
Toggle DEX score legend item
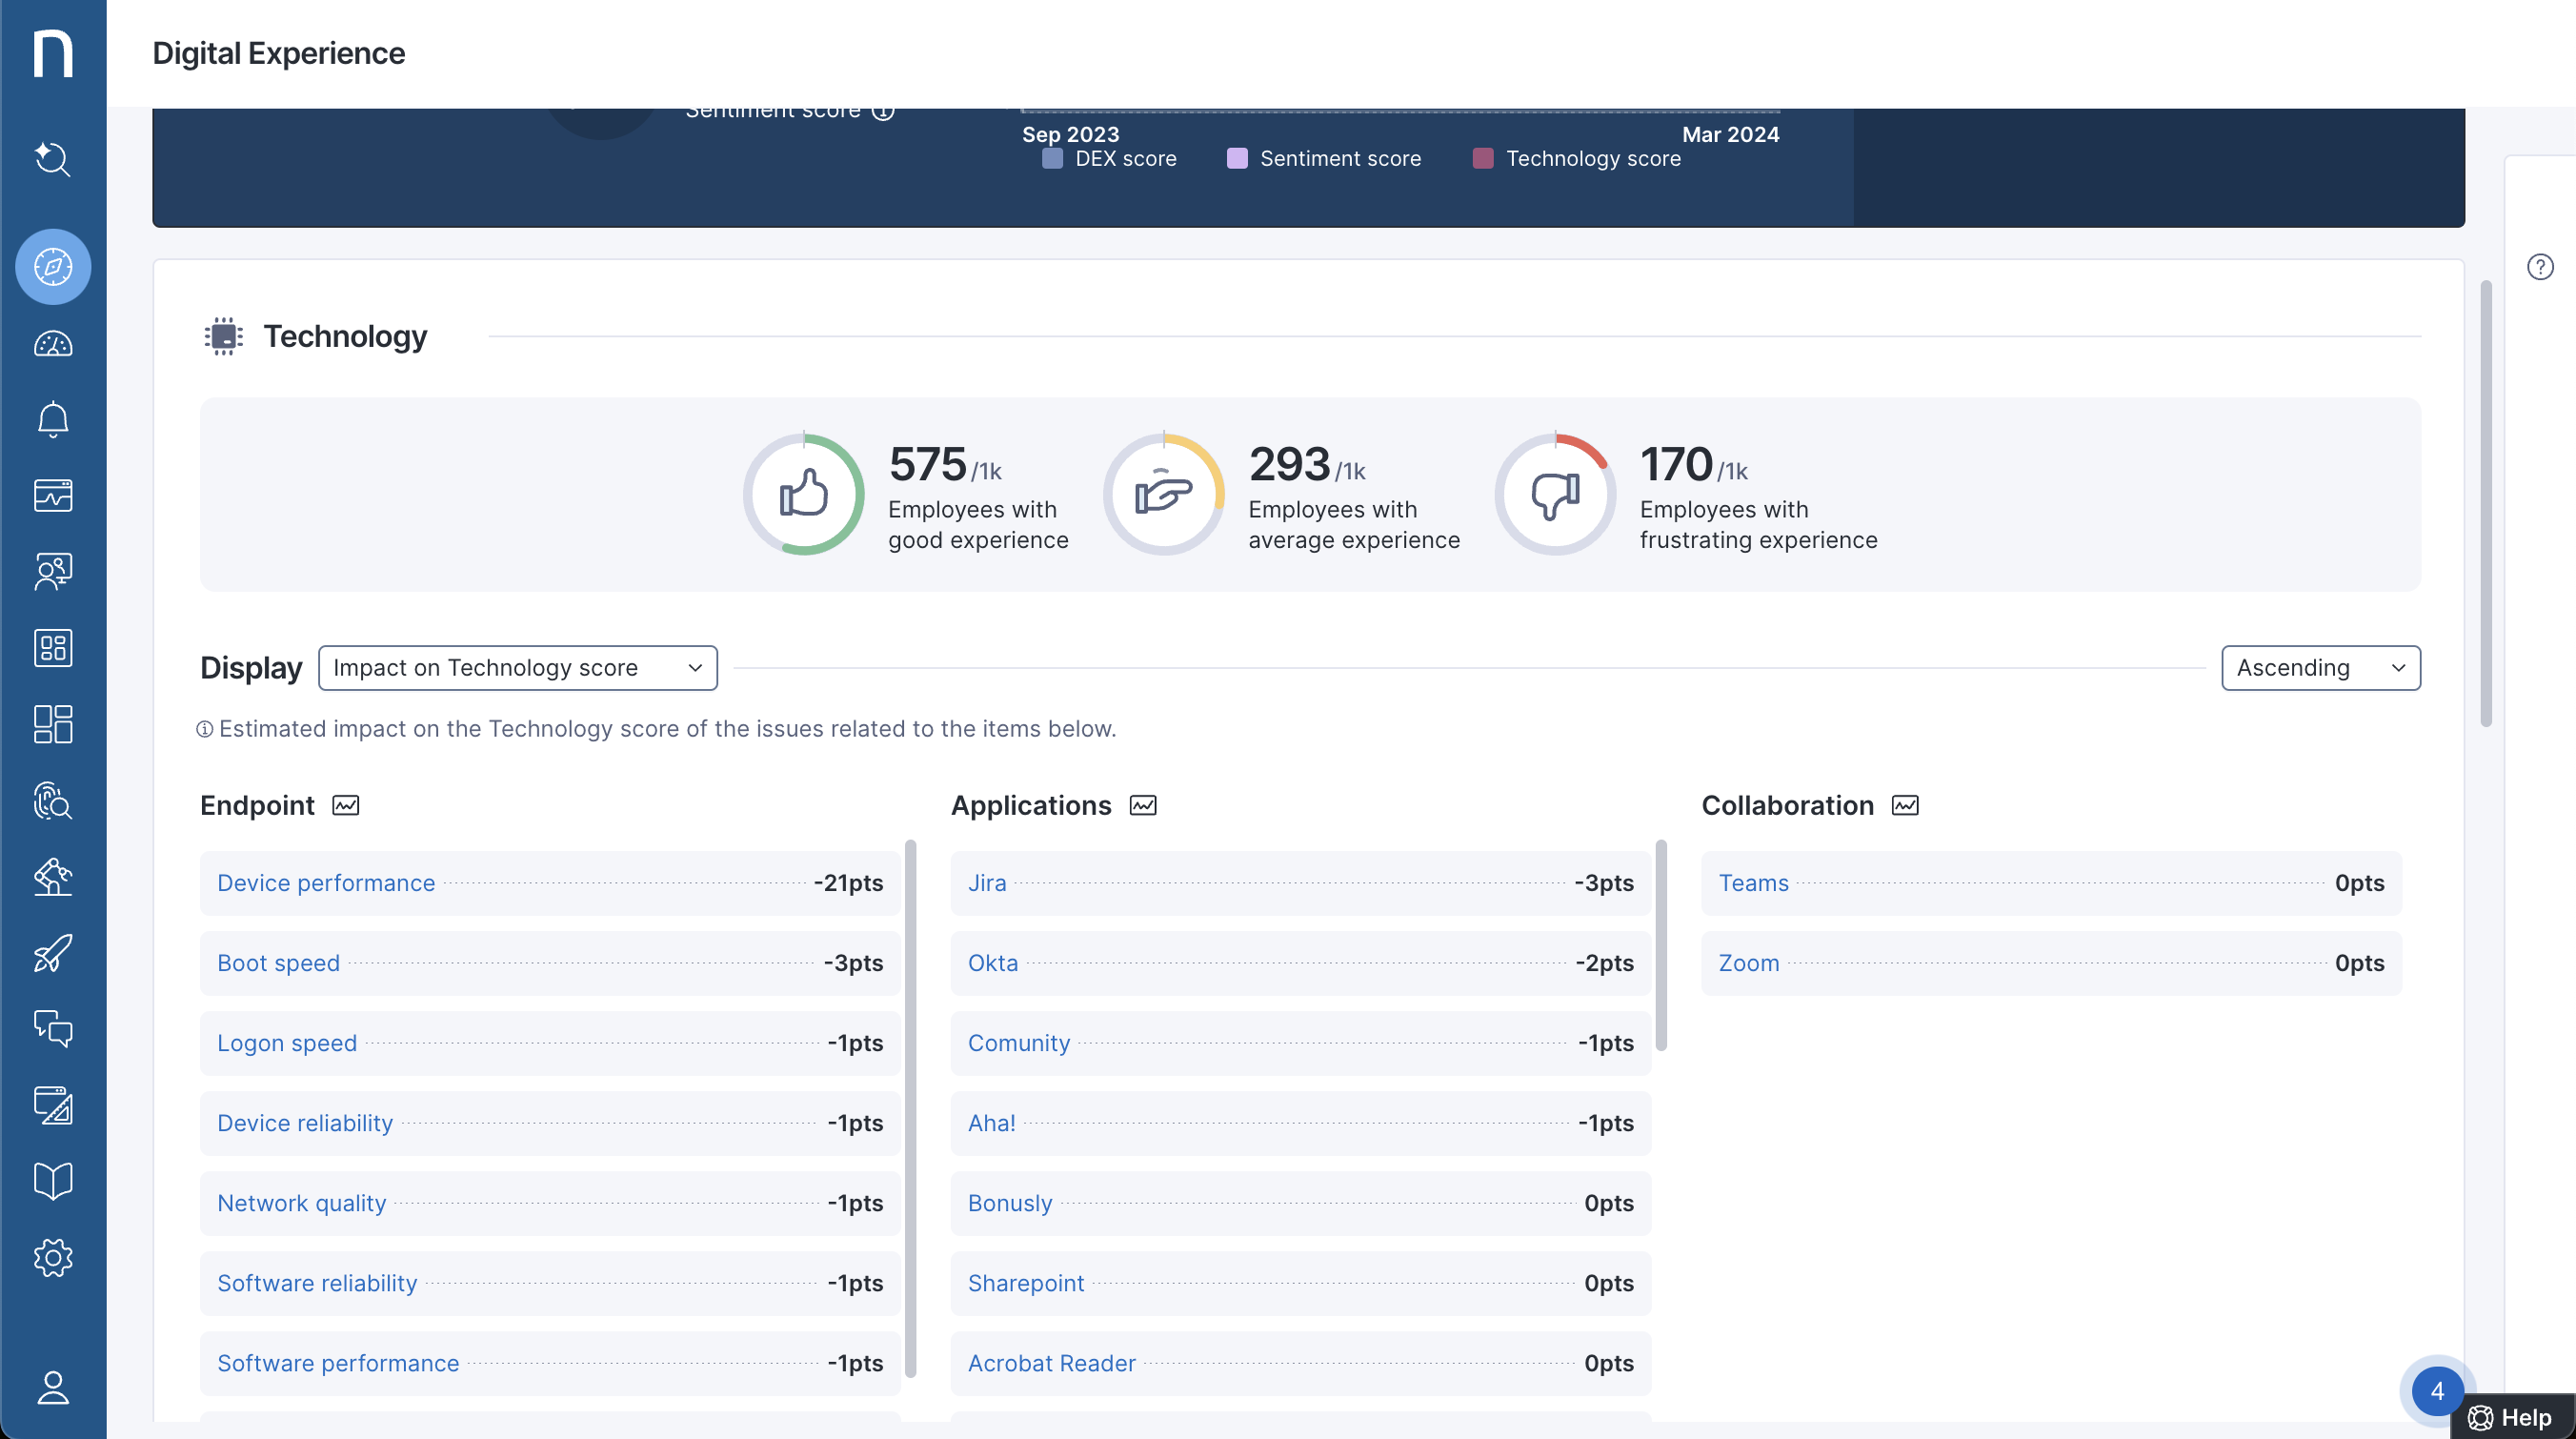1109,159
